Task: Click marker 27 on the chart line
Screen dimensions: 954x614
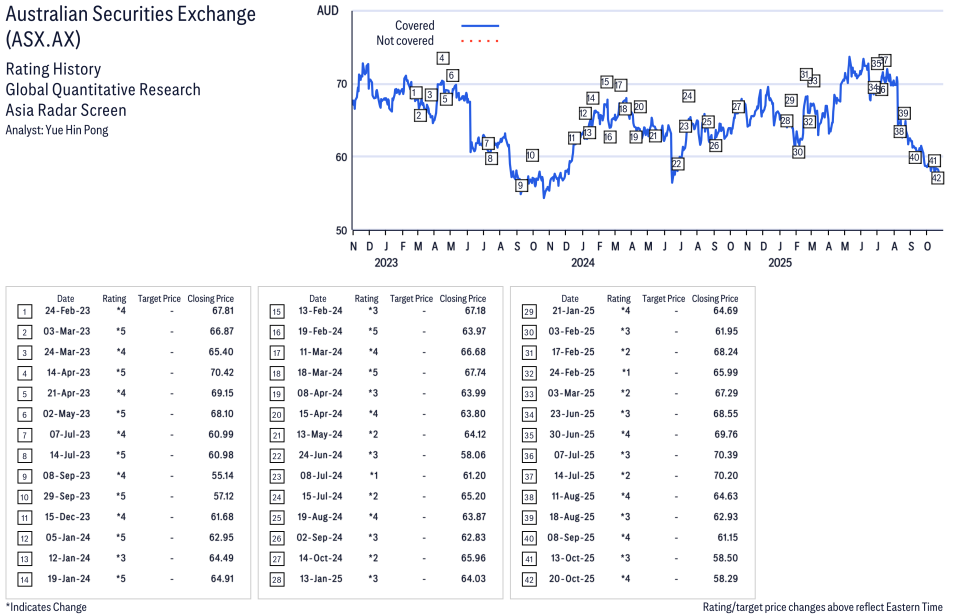Action: [x=738, y=107]
